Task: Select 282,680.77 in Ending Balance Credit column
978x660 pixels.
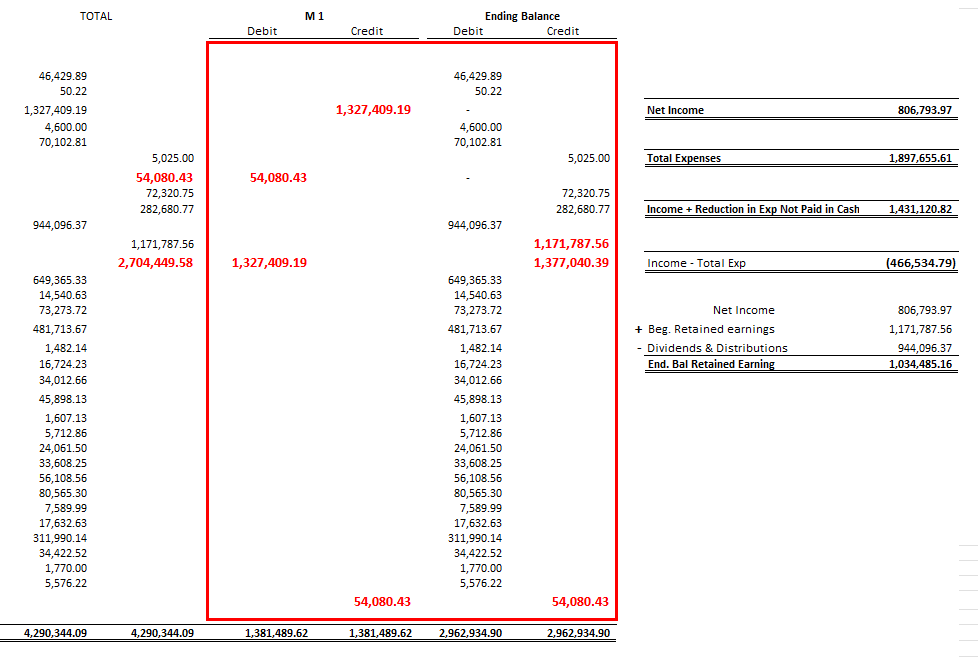Action: pos(583,210)
